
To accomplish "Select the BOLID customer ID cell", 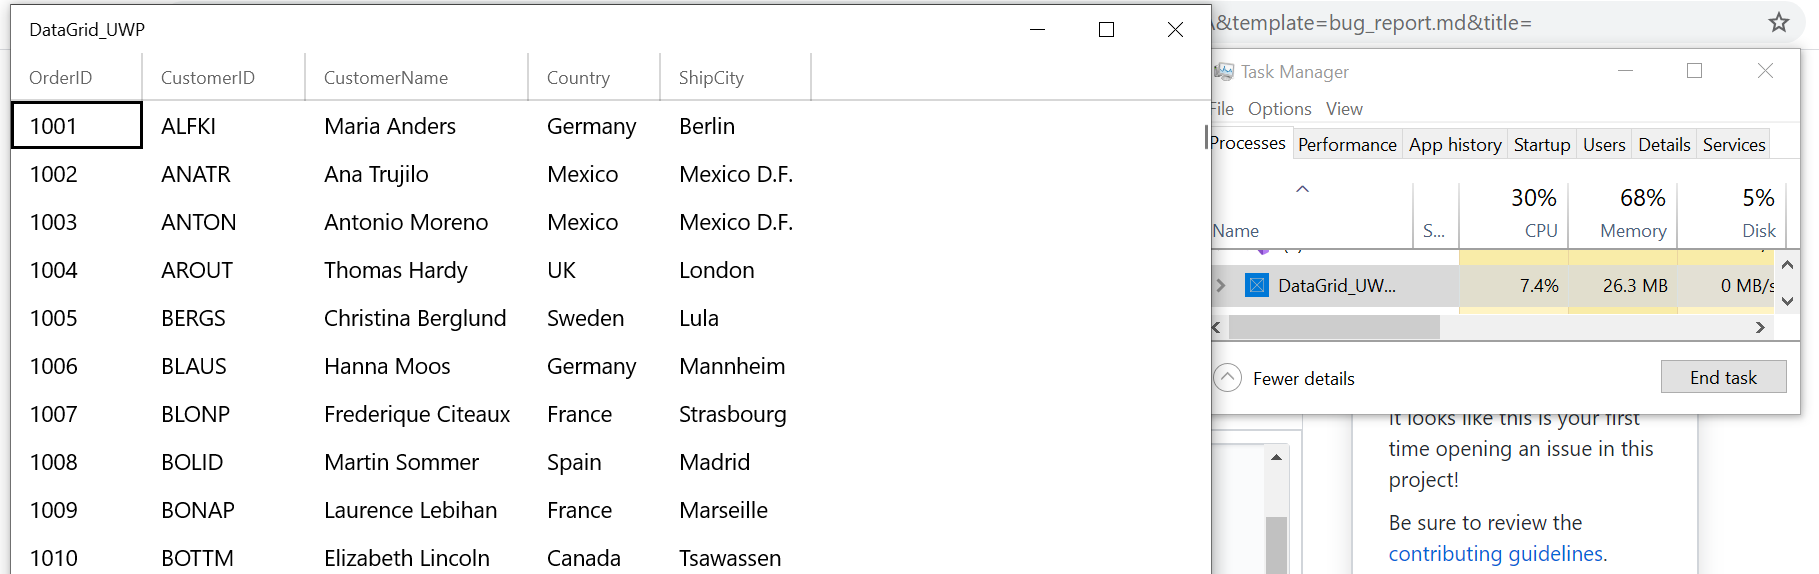I will point(223,462).
